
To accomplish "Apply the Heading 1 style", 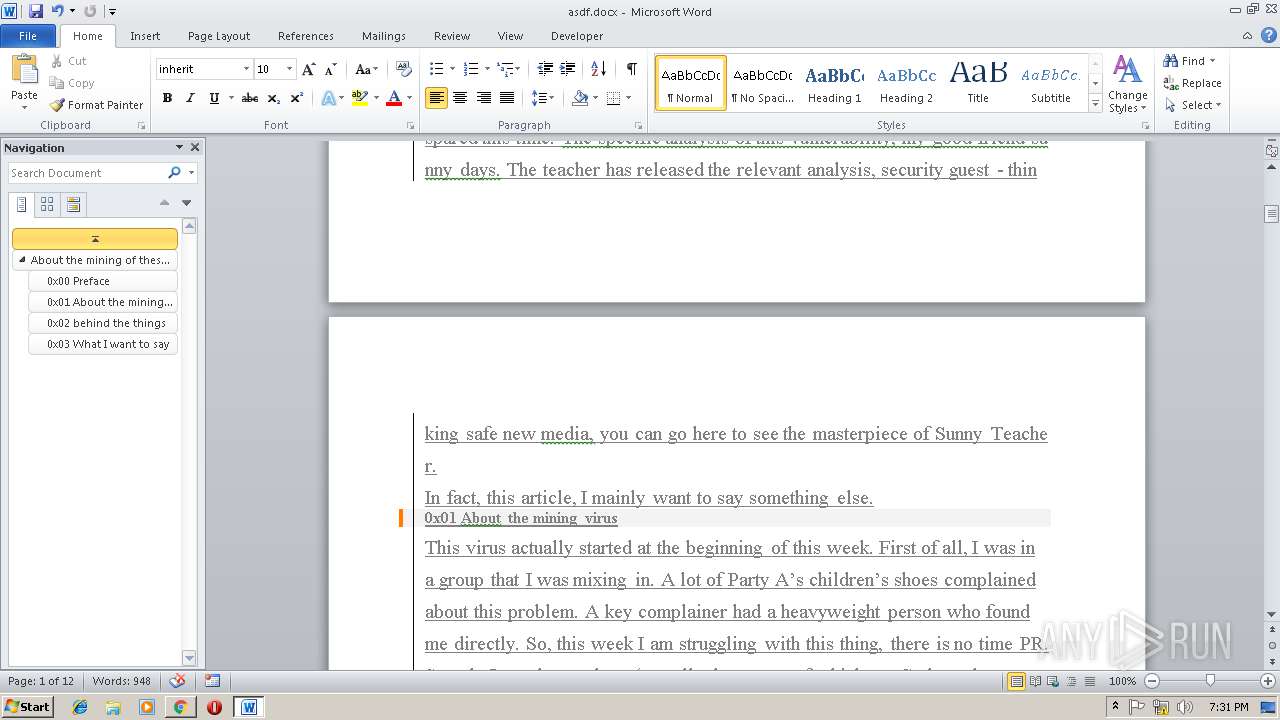I will [834, 84].
